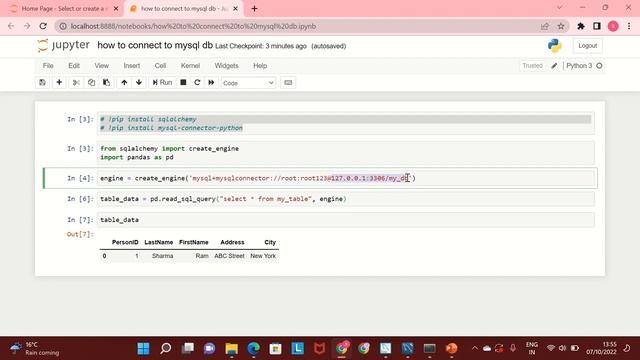Open the Edit menu
The width and height of the screenshot is (640, 360).
tap(74, 66)
